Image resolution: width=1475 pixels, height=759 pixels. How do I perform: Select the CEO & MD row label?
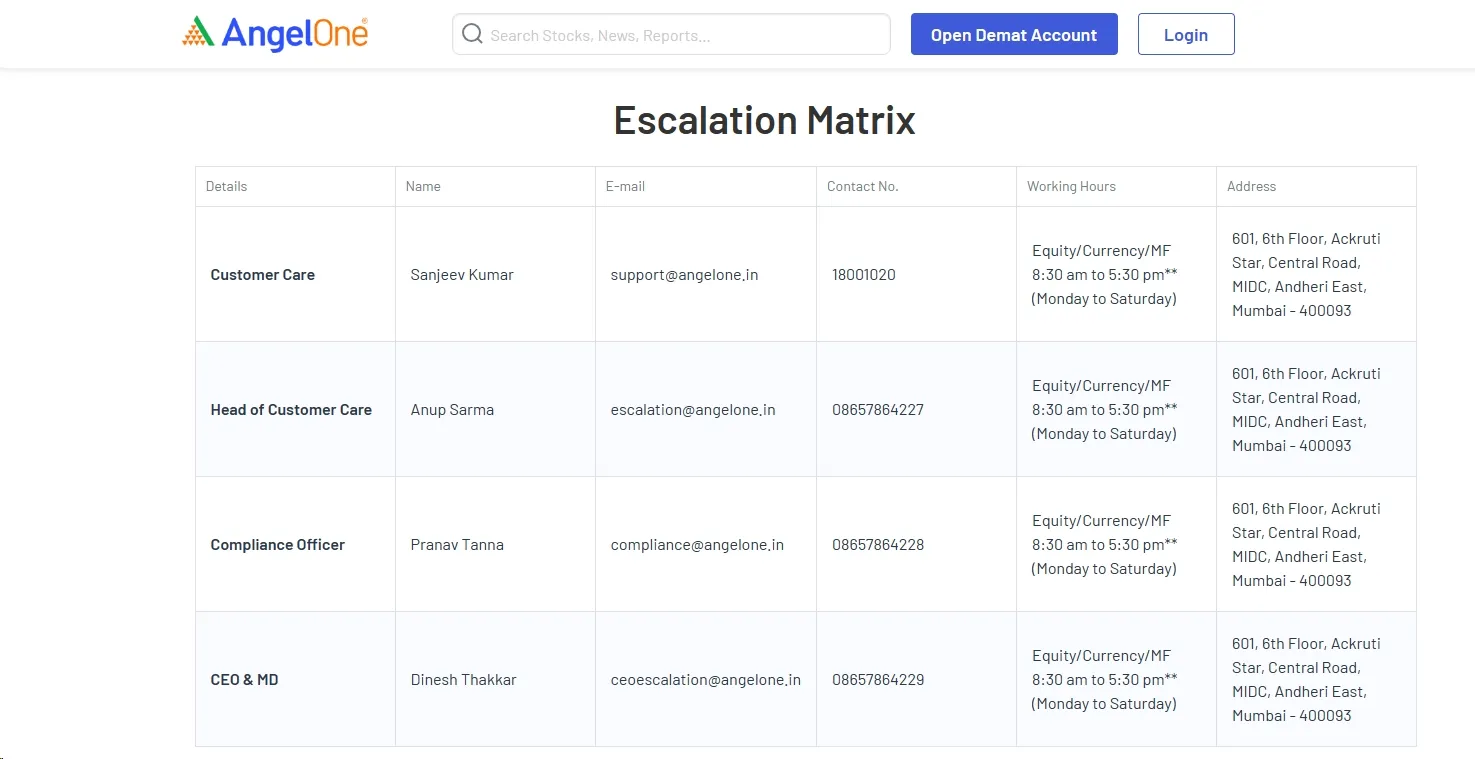pos(244,680)
